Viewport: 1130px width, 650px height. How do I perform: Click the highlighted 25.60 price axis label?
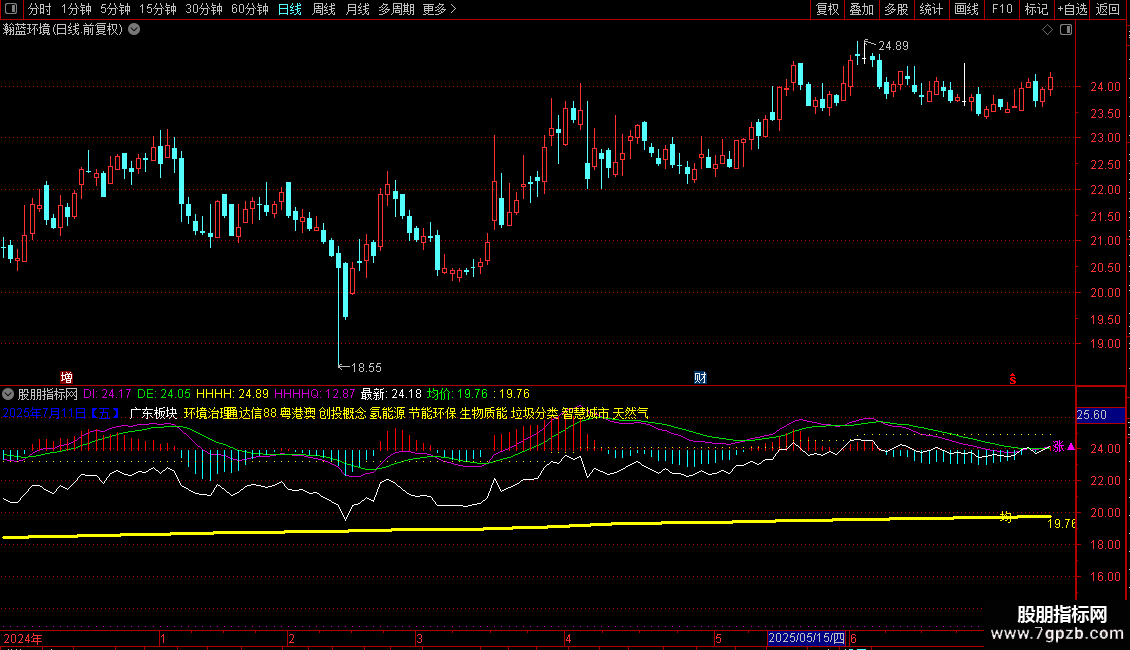(x=1100, y=415)
